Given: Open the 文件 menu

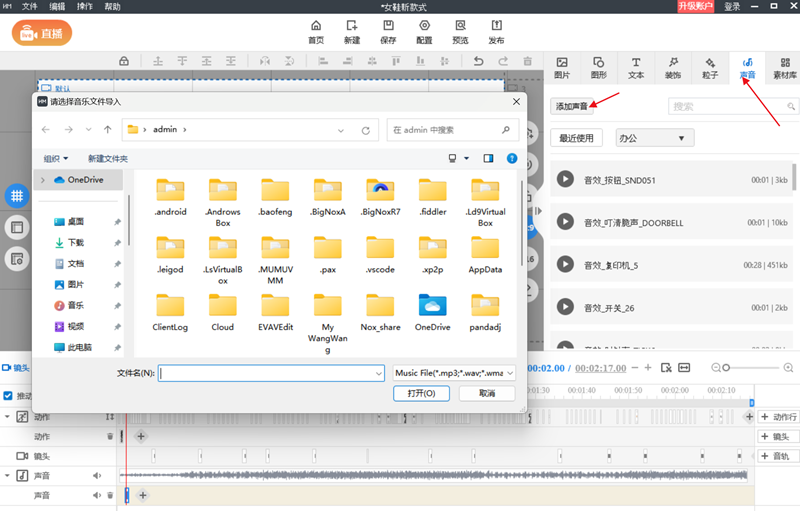Looking at the screenshot, I should point(30,7).
